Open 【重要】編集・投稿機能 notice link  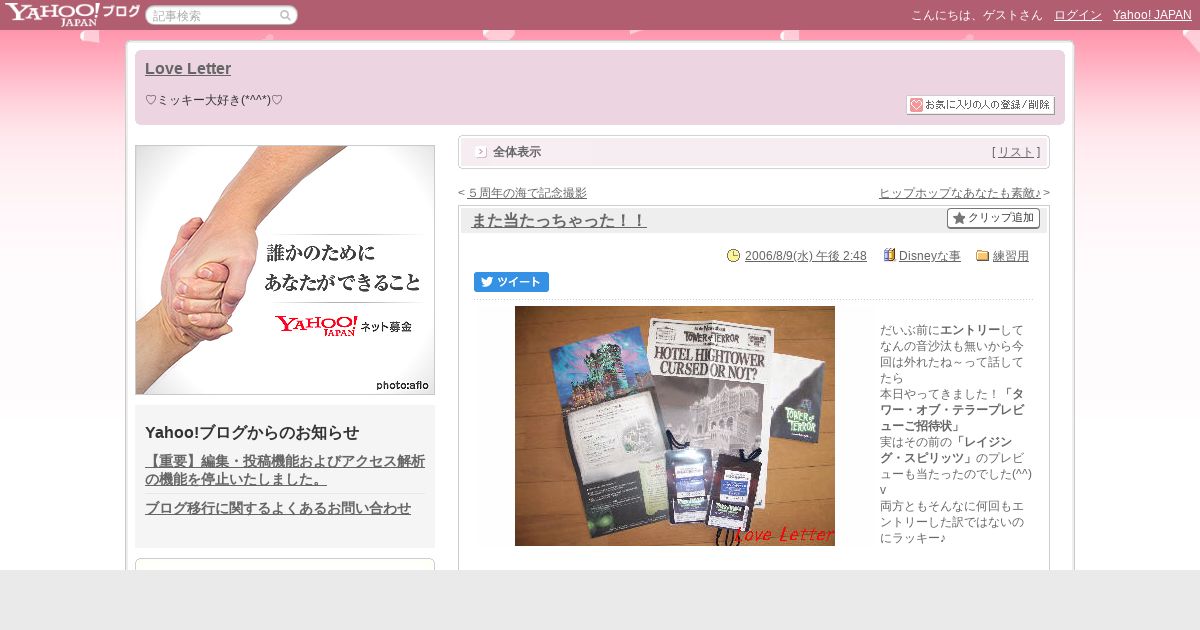click(x=285, y=470)
